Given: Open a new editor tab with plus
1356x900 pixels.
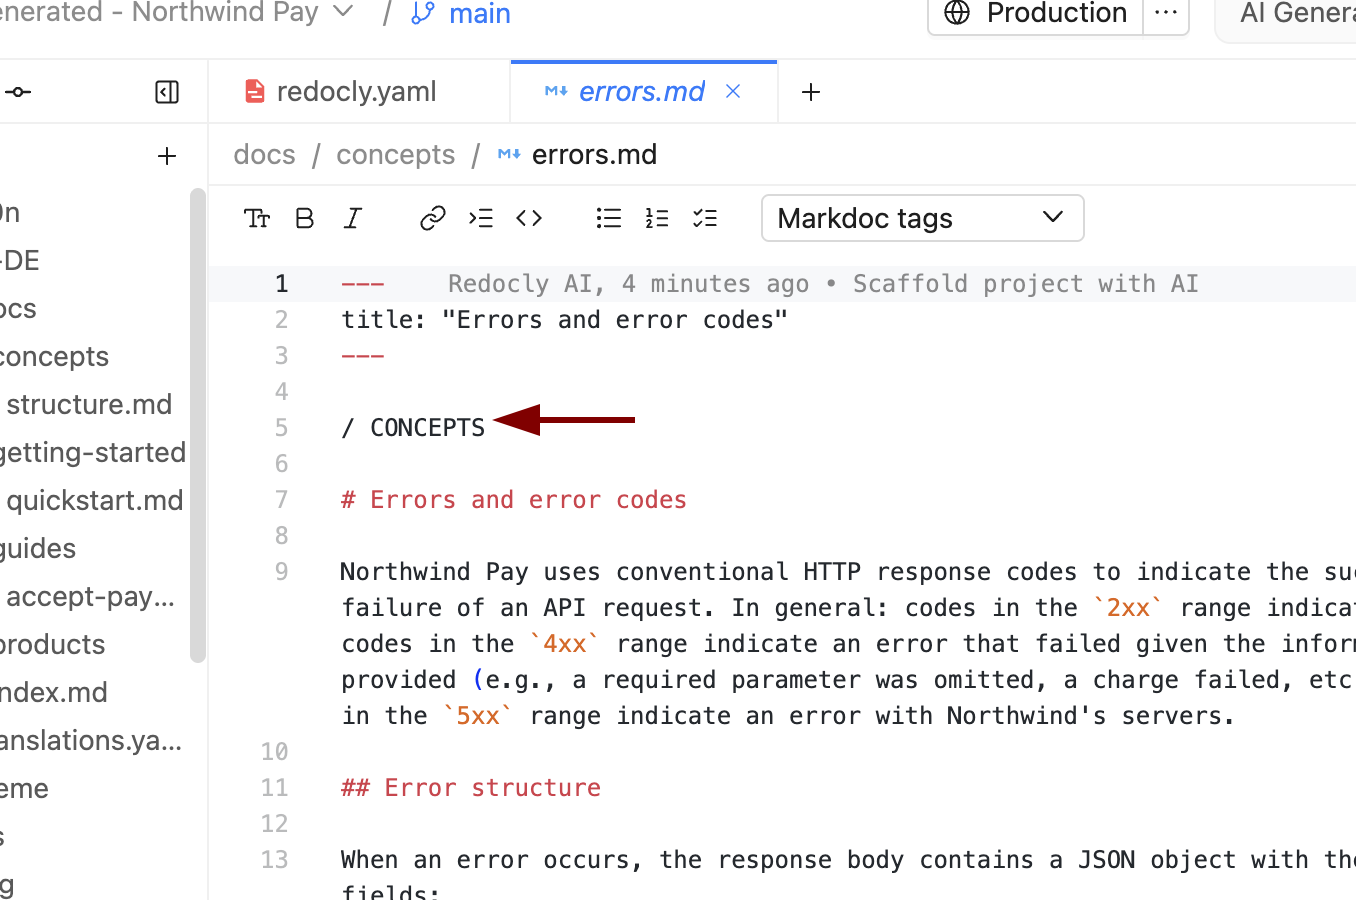Looking at the screenshot, I should 811,92.
